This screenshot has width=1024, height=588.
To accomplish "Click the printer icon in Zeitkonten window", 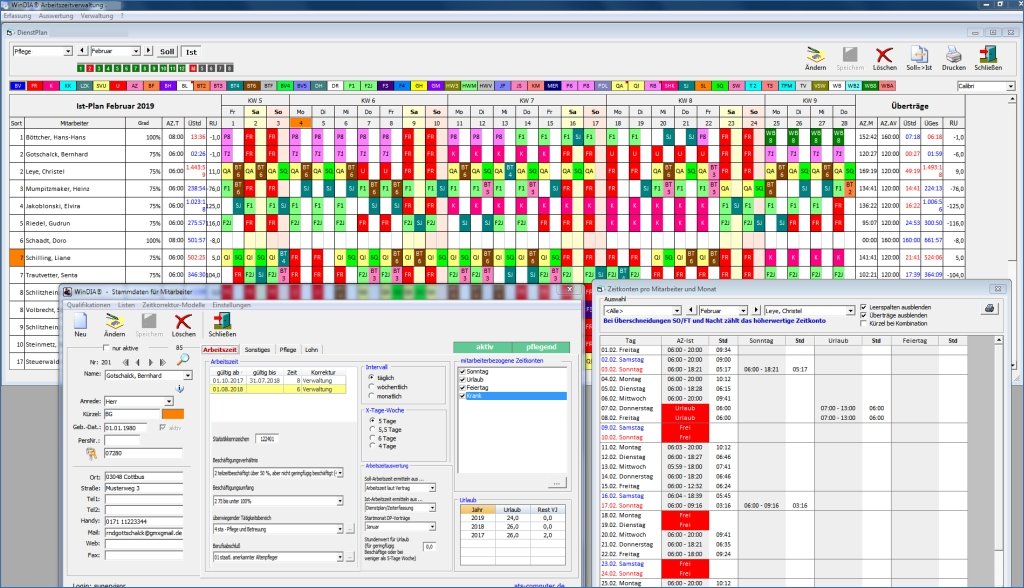I will 990,308.
